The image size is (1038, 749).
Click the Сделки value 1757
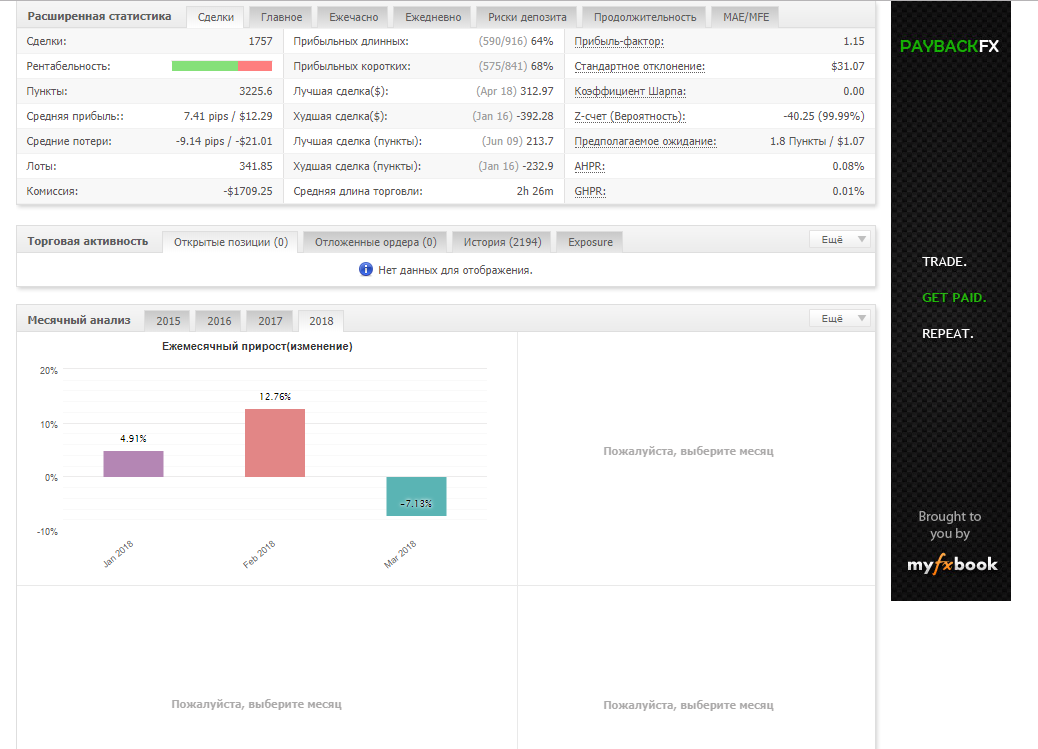pyautogui.click(x=260, y=41)
